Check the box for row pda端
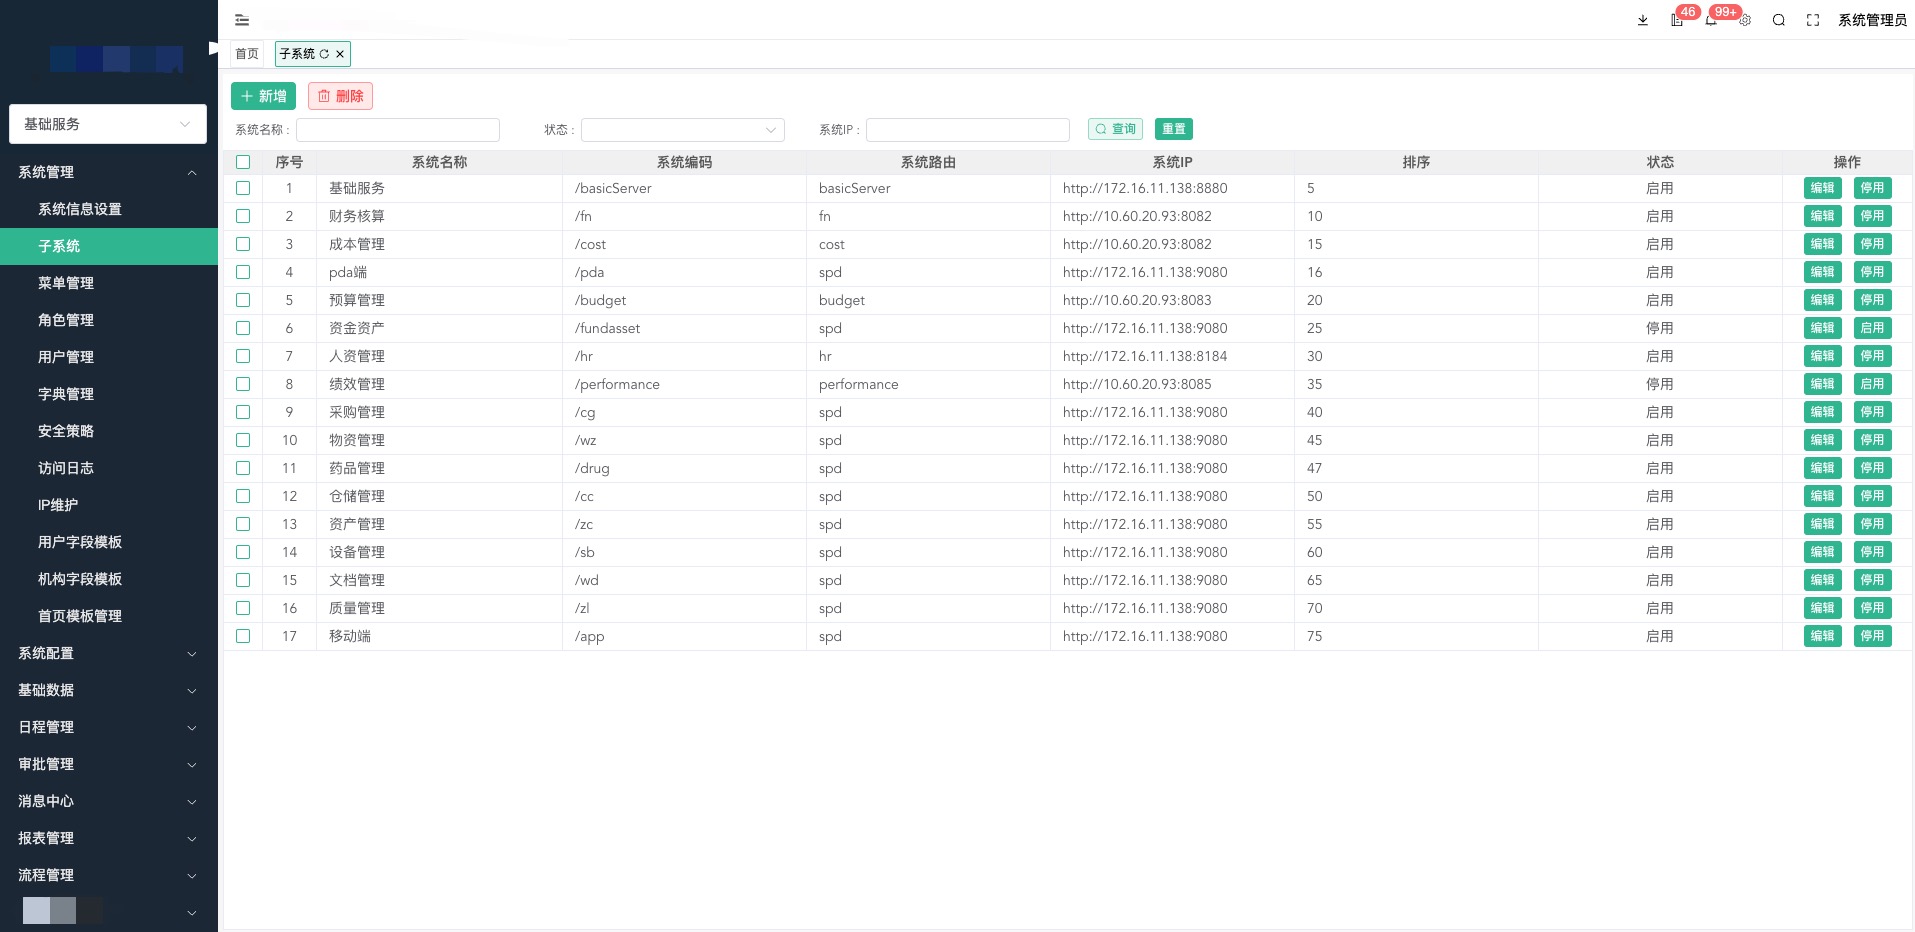 coord(243,272)
